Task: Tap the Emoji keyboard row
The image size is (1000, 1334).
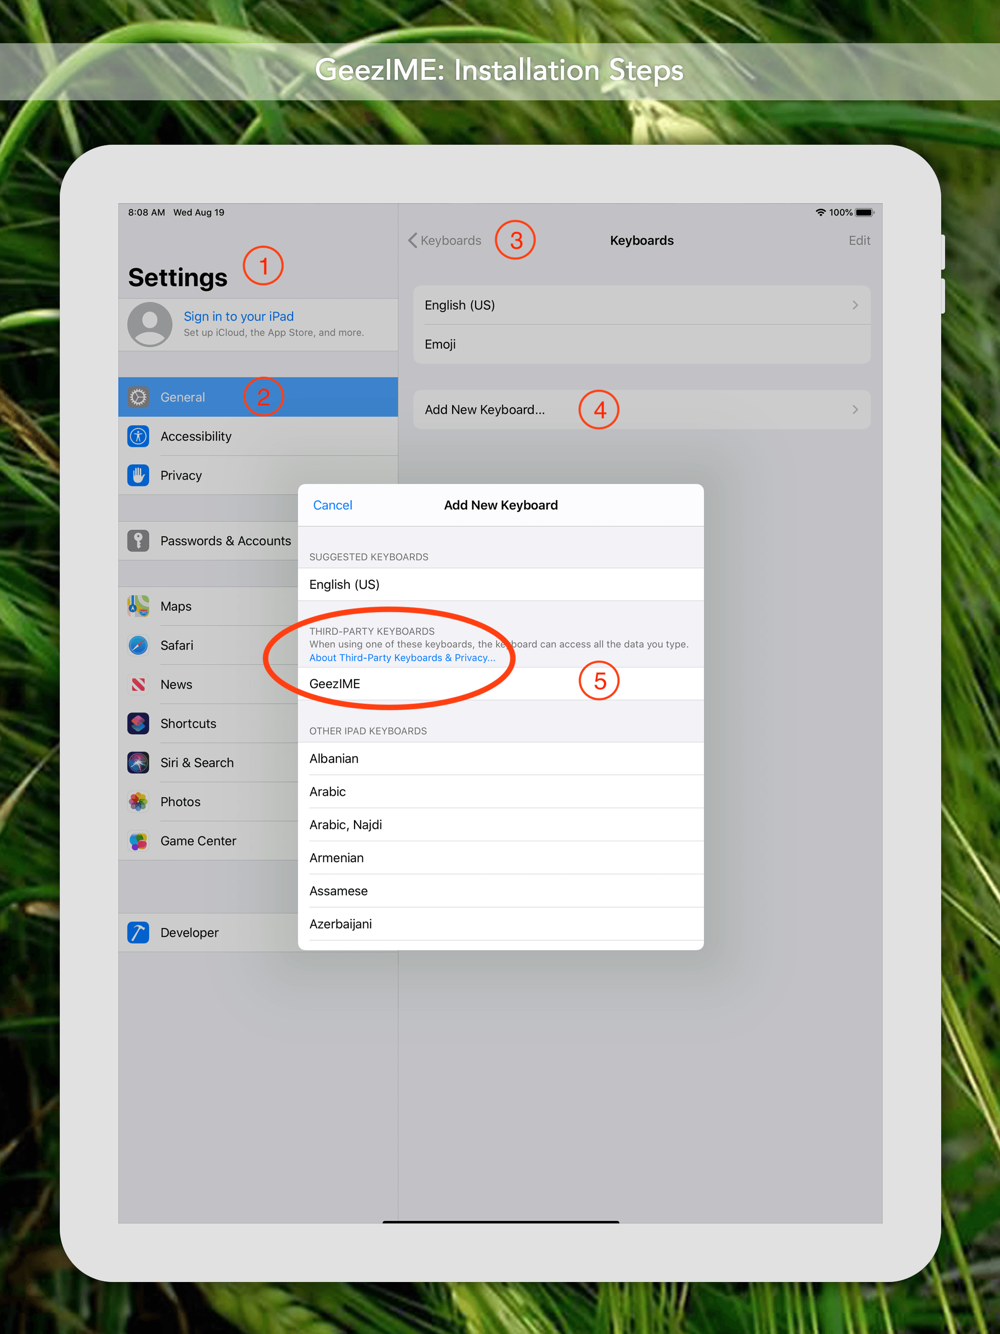Action: (642, 344)
